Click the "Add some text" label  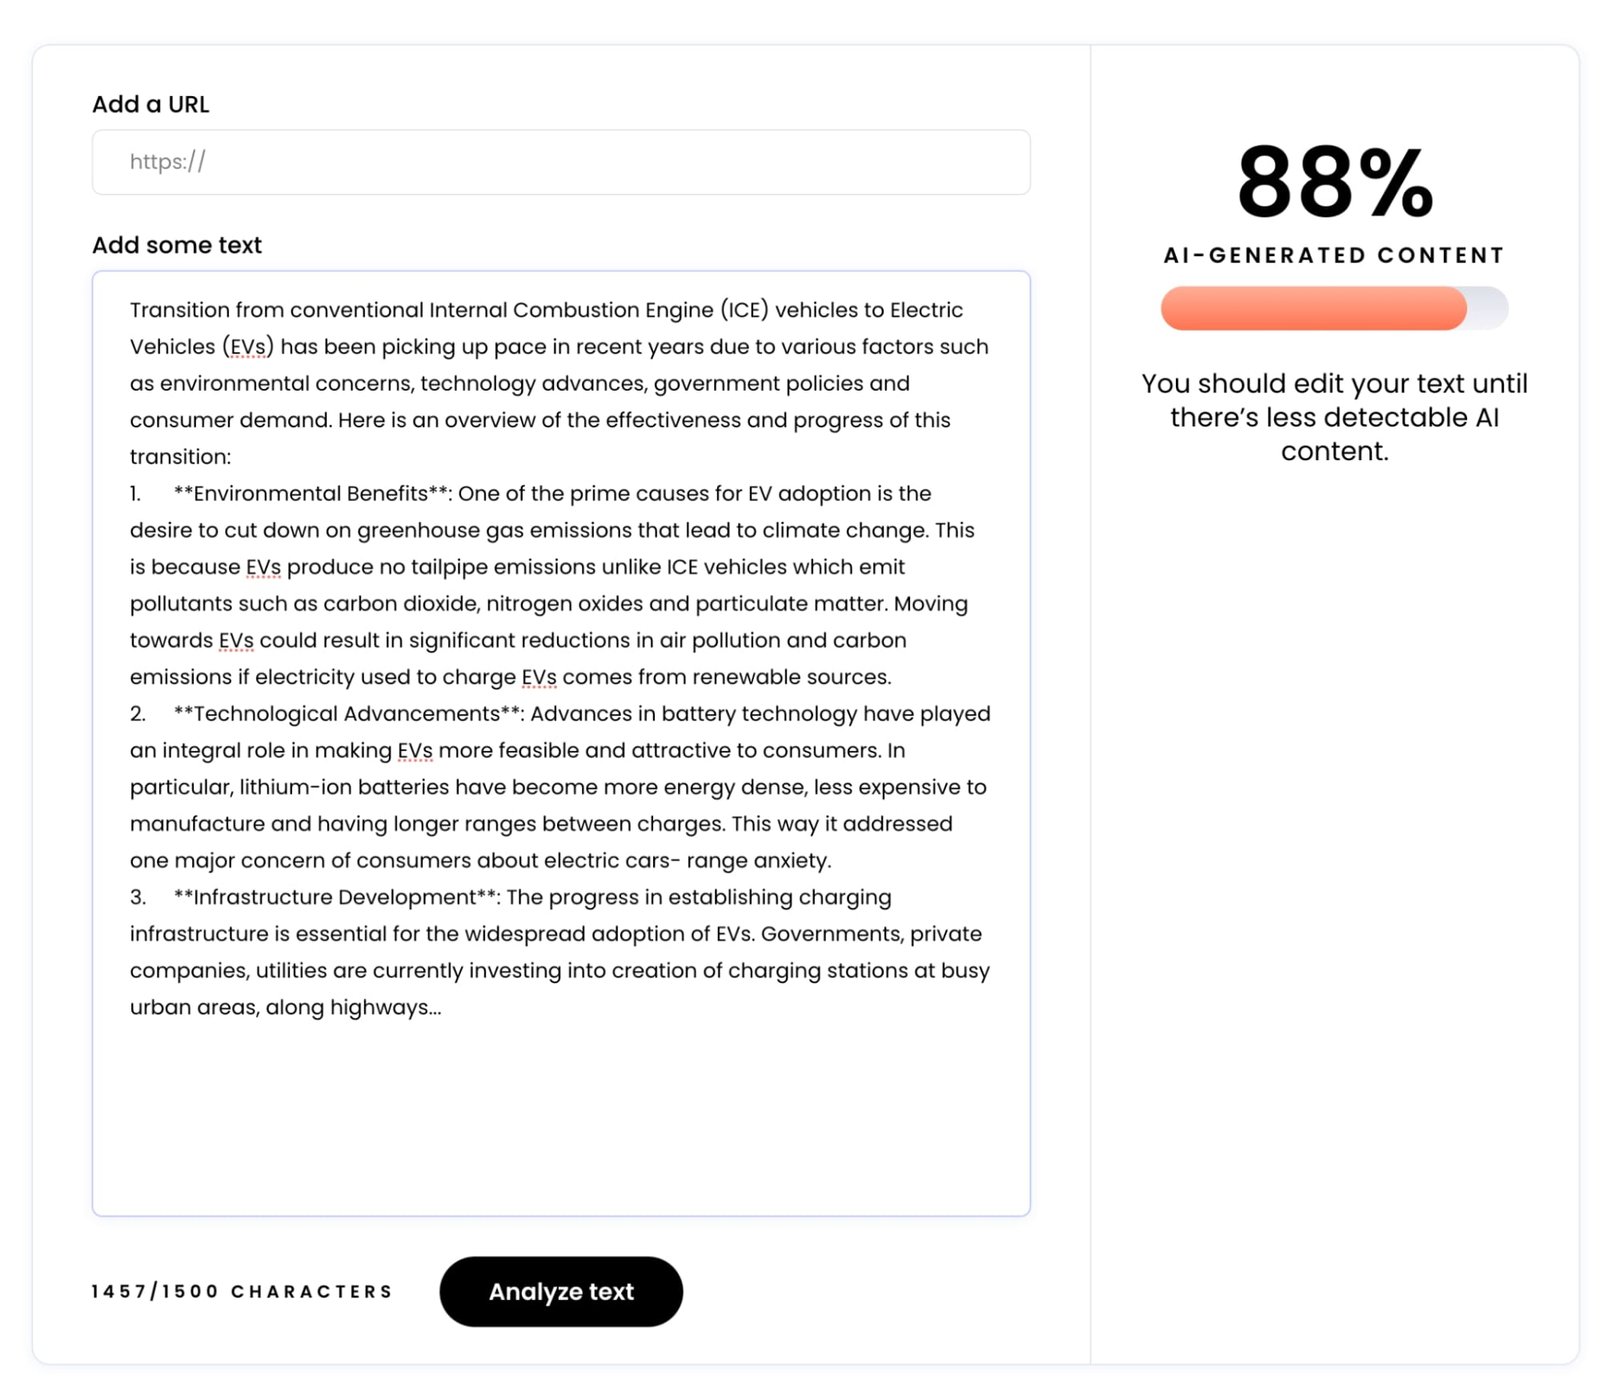coord(177,245)
